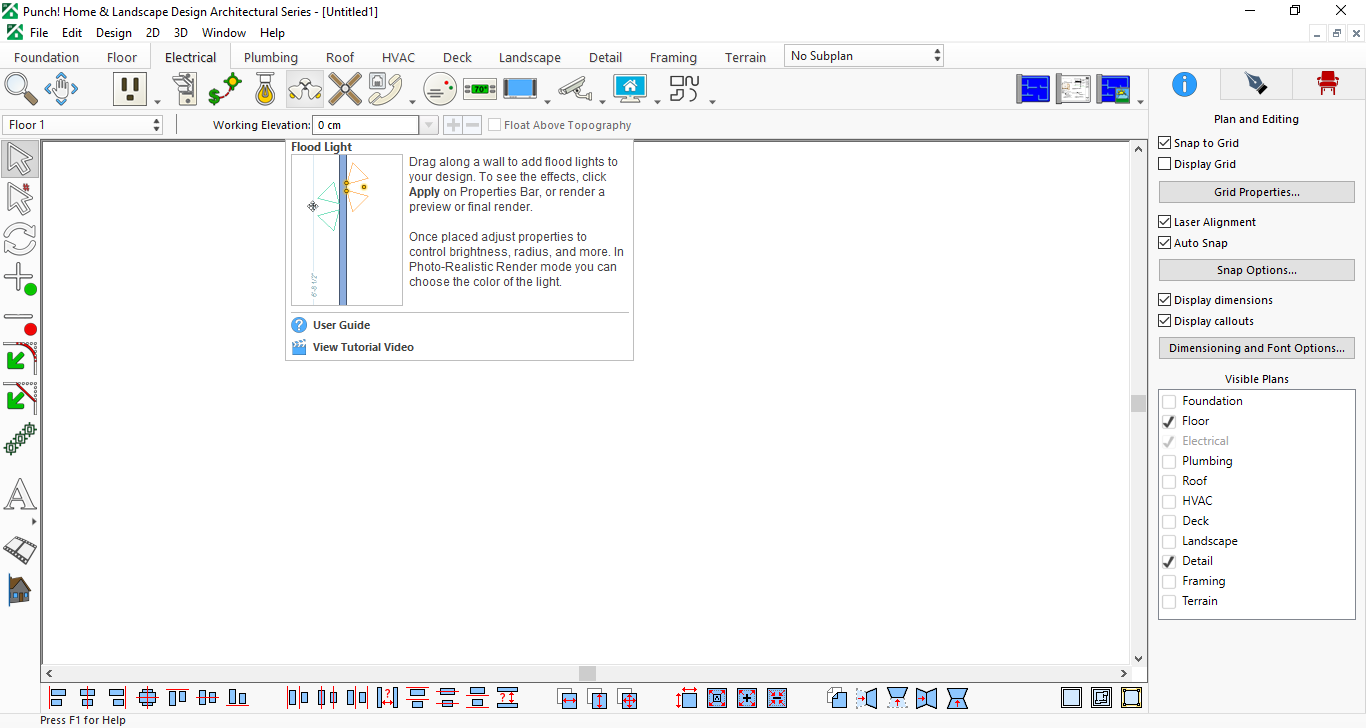The image size is (1366, 728).
Task: Open the Design menu
Action: [114, 33]
